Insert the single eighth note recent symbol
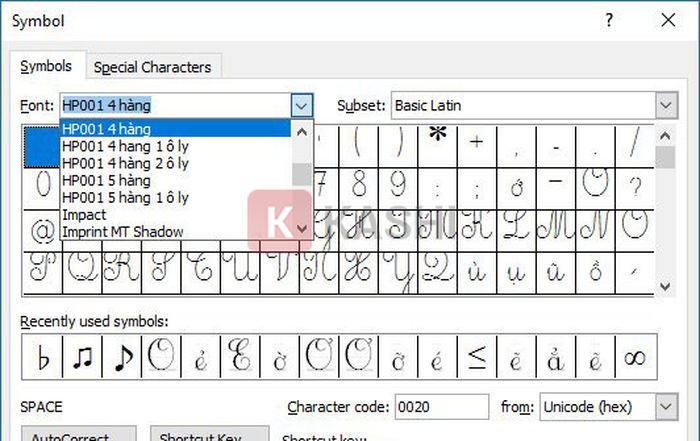This screenshot has width=700, height=441. pyautogui.click(x=121, y=357)
